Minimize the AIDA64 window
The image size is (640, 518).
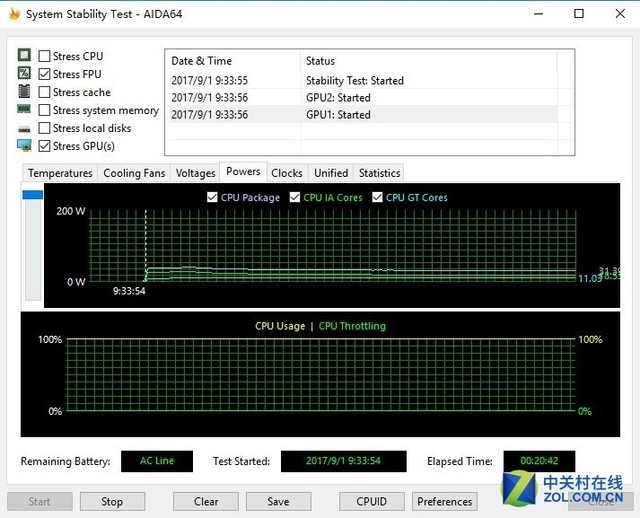tap(539, 14)
